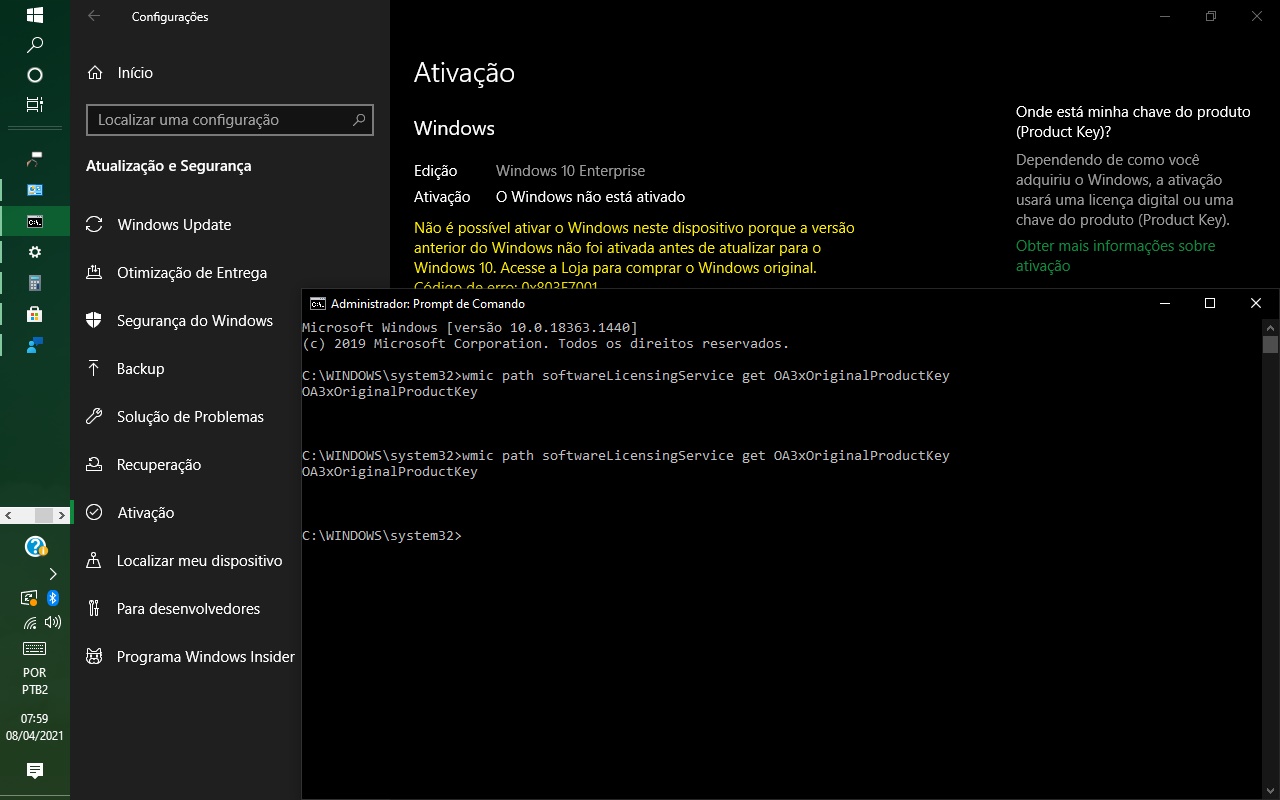Maximize the Command Prompt window
Screen dimensions: 1280x800
(1210, 304)
